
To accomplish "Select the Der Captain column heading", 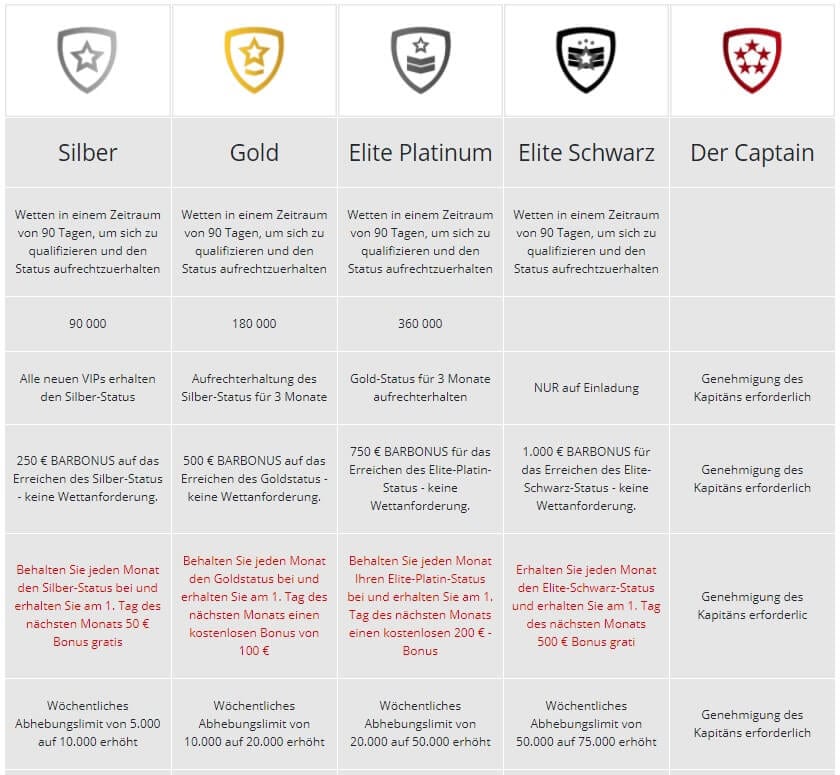I will (x=752, y=153).
